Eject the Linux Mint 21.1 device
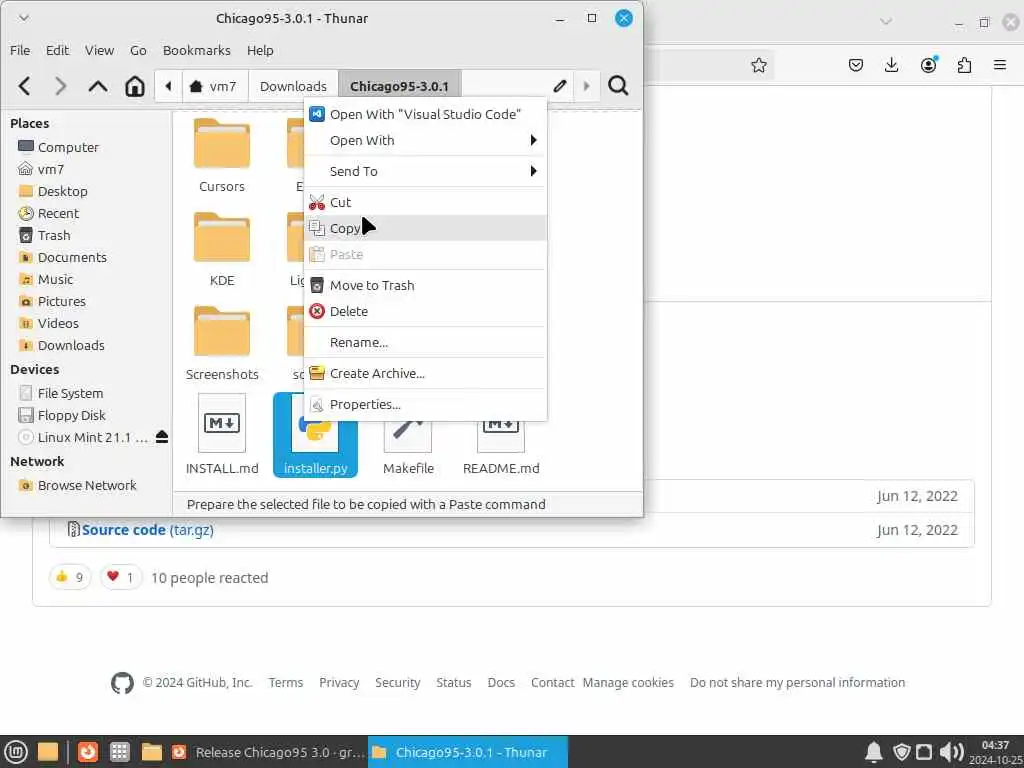 coord(162,437)
